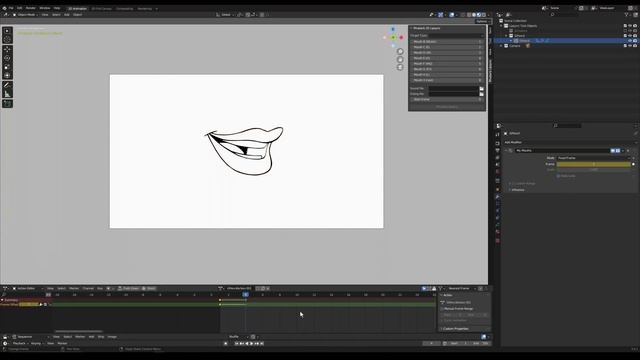The width and height of the screenshot is (640, 360).
Task: Switch viewport to rendered shading
Action: [x=484, y=15]
